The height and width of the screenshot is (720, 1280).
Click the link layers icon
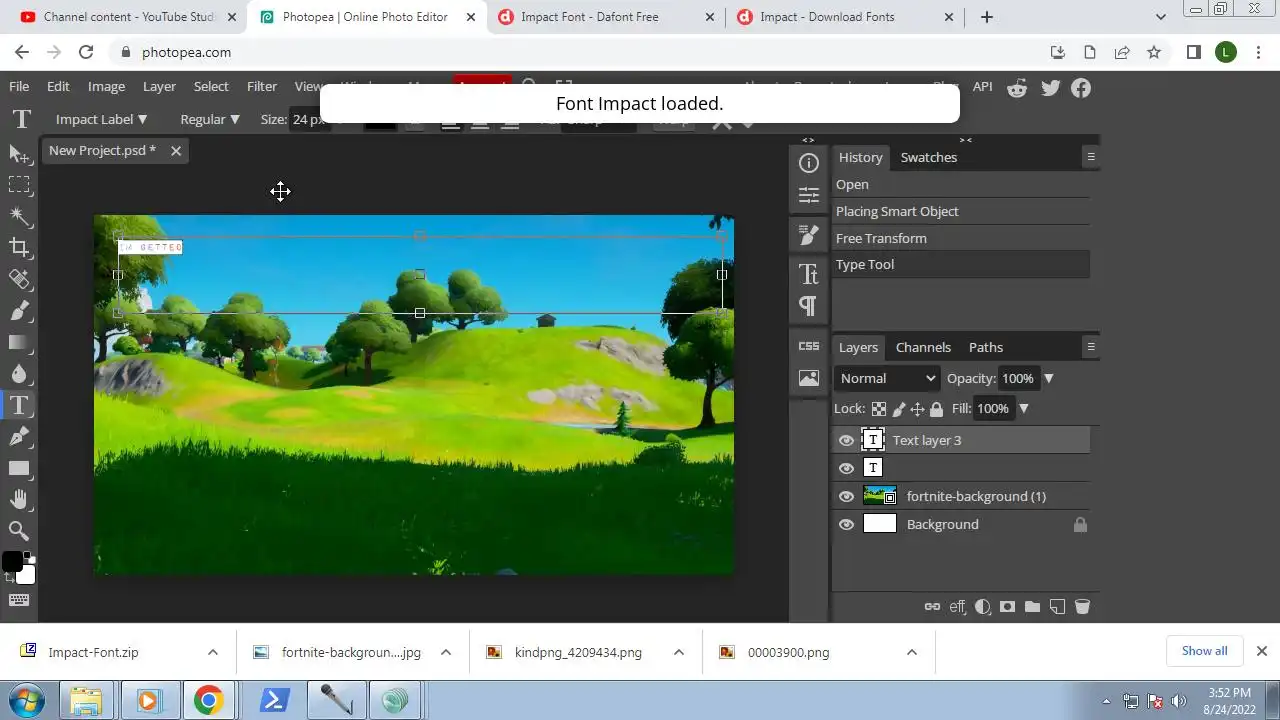click(x=932, y=606)
